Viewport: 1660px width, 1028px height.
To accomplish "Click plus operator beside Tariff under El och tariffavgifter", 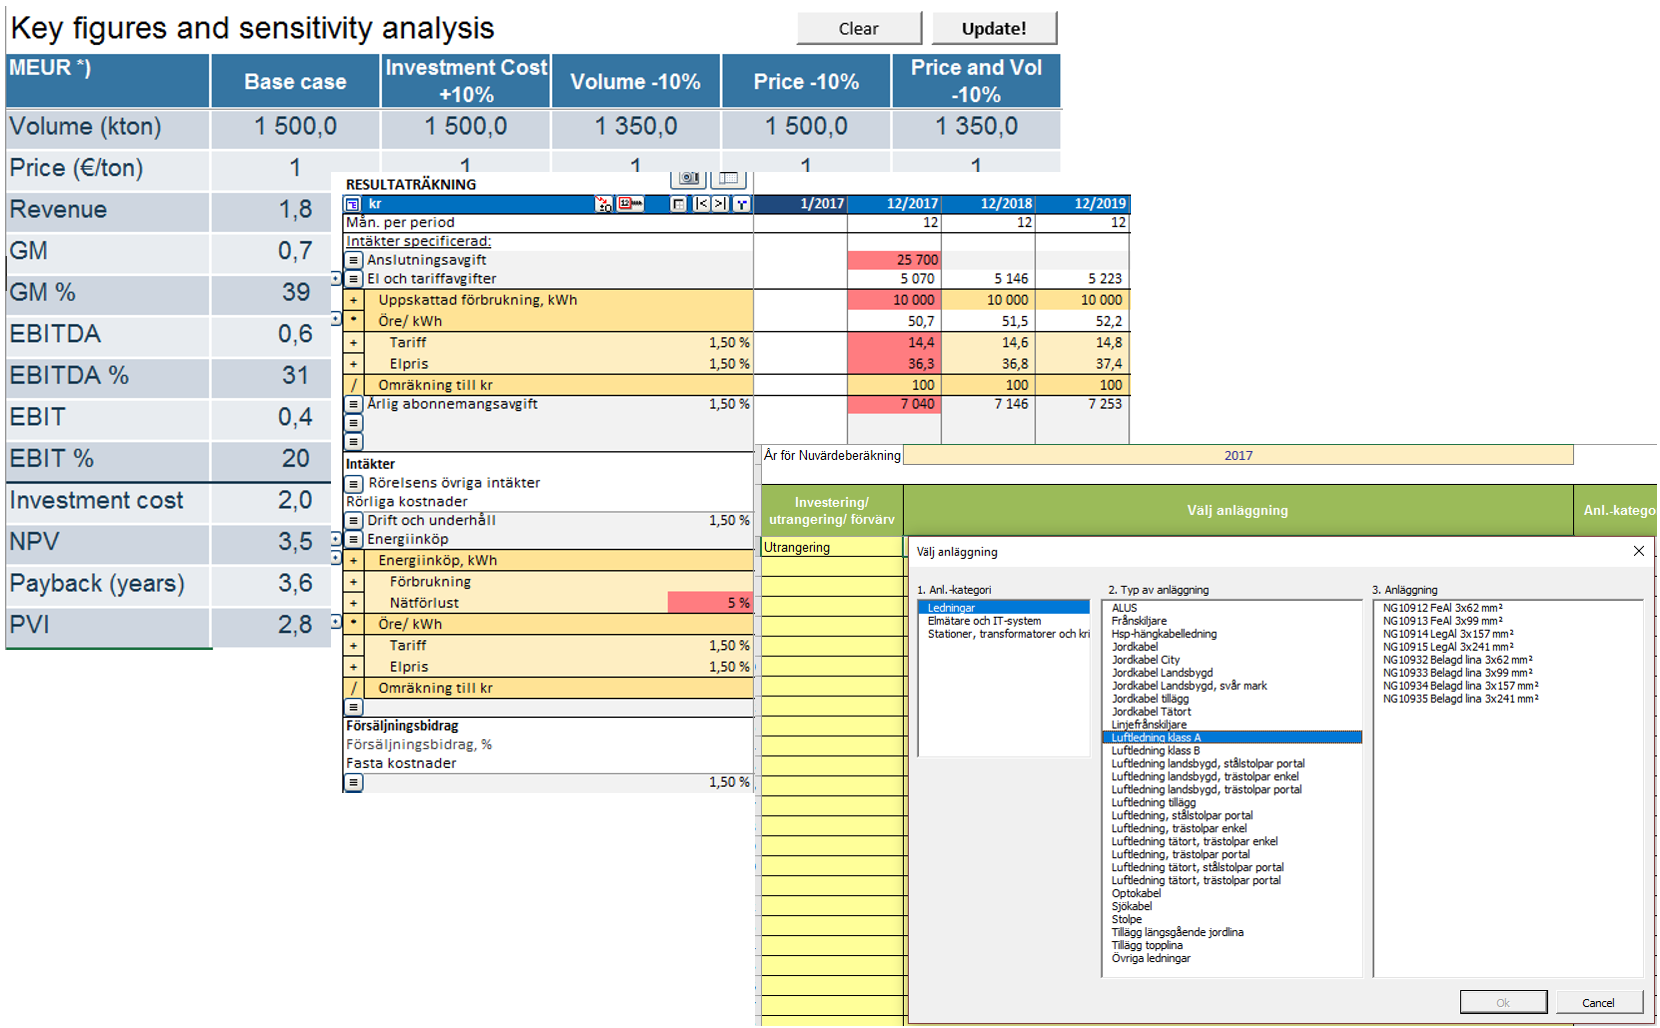I will tap(354, 343).
